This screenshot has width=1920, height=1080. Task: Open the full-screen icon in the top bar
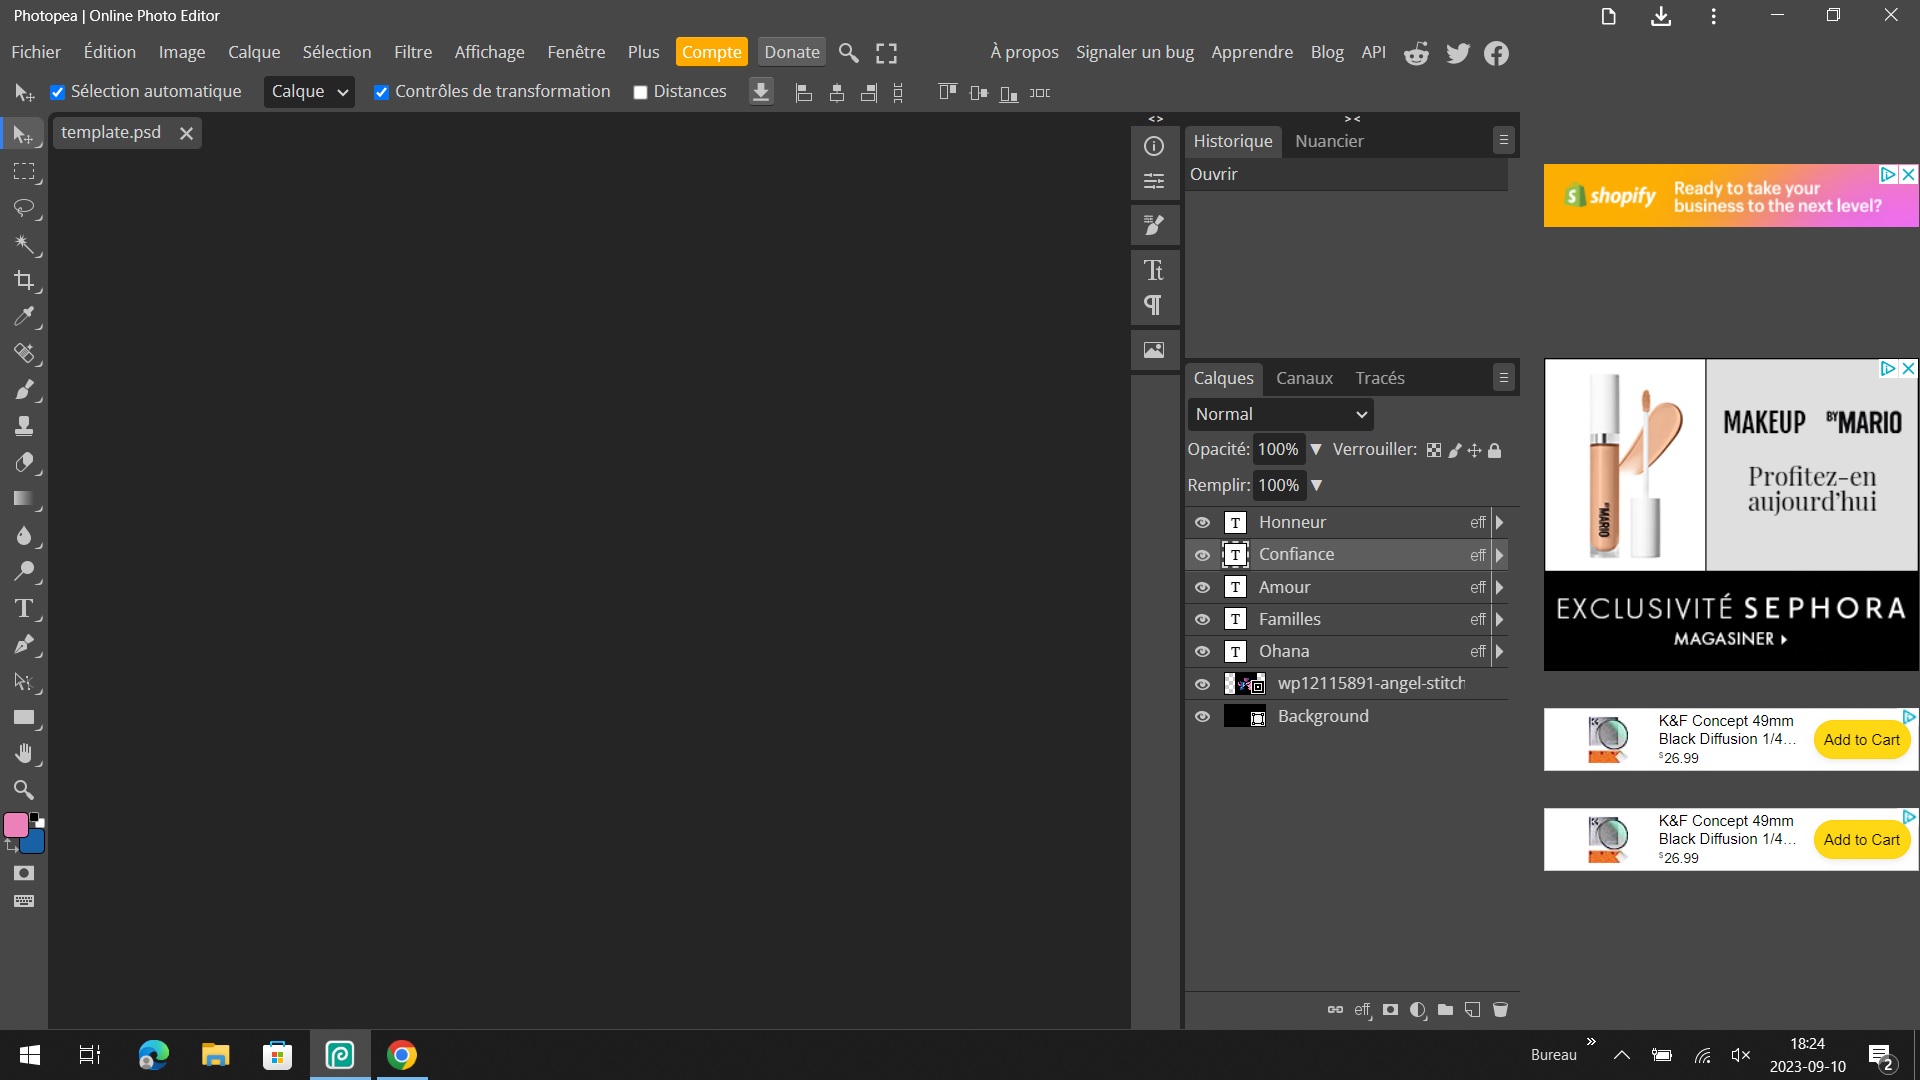coord(885,52)
